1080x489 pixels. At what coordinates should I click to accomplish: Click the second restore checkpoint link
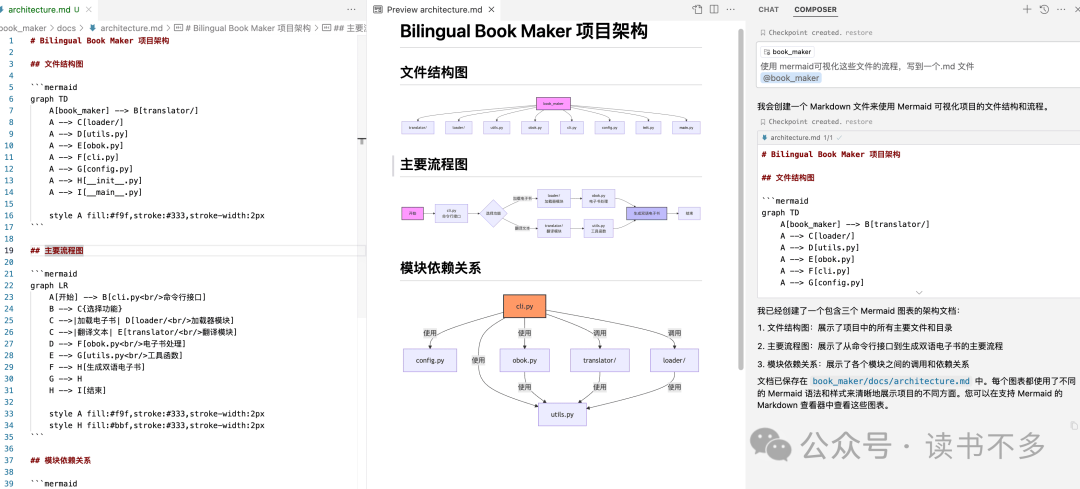coord(858,122)
